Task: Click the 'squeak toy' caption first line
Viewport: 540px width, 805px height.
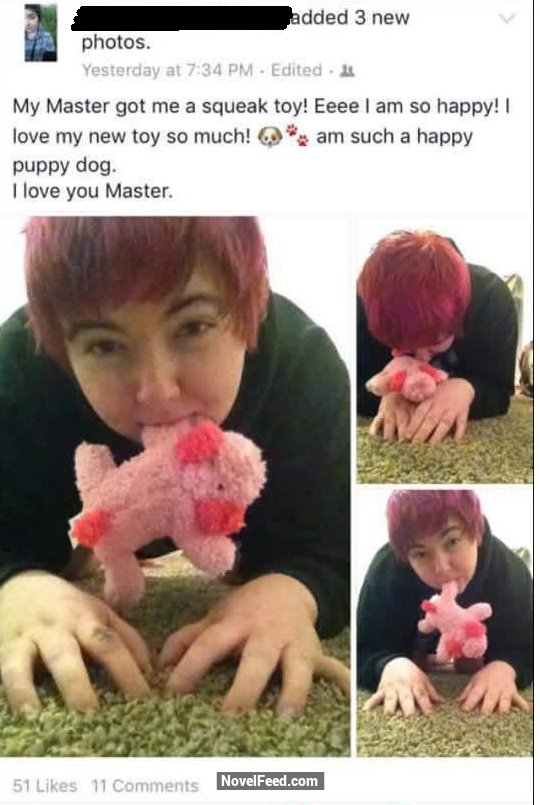Action: click(261, 107)
